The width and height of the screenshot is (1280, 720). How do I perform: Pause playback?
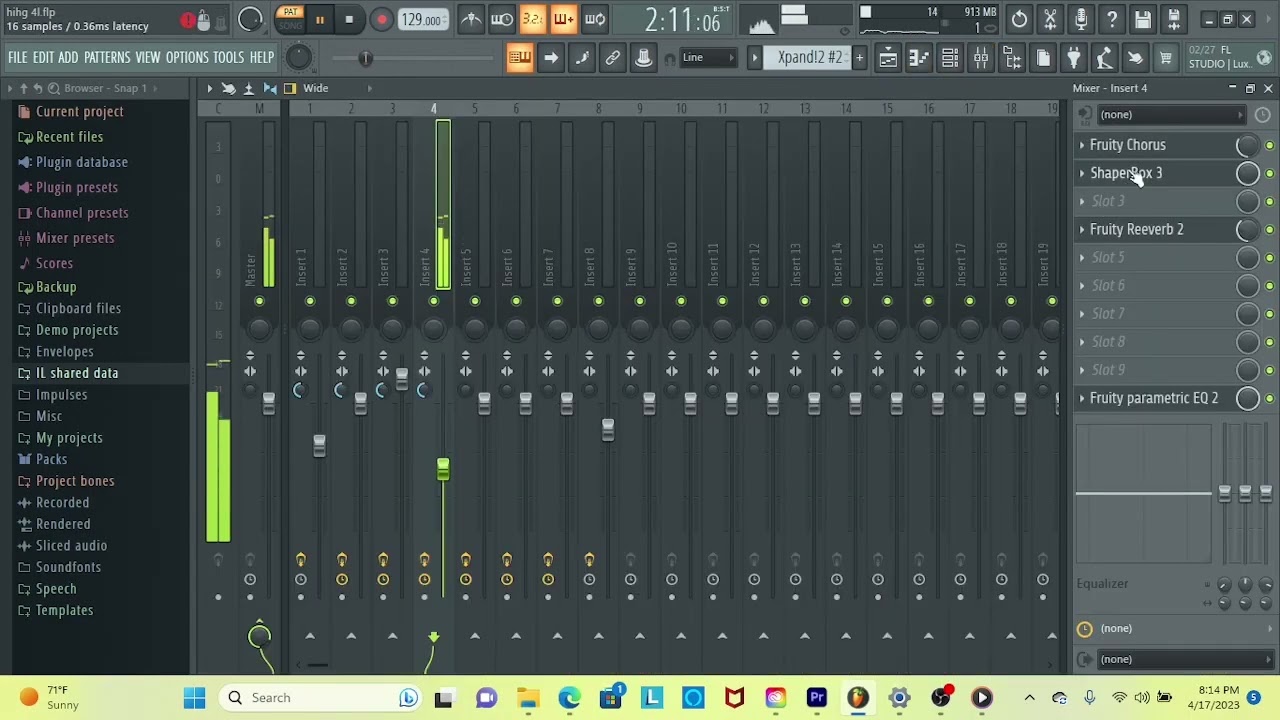point(319,19)
